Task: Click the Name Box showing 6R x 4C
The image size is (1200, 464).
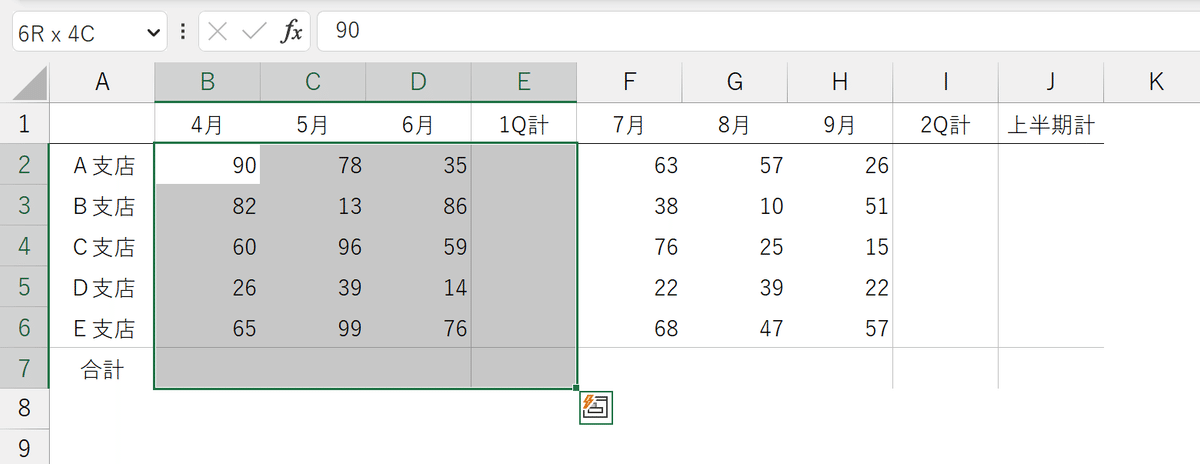Action: 76,32
